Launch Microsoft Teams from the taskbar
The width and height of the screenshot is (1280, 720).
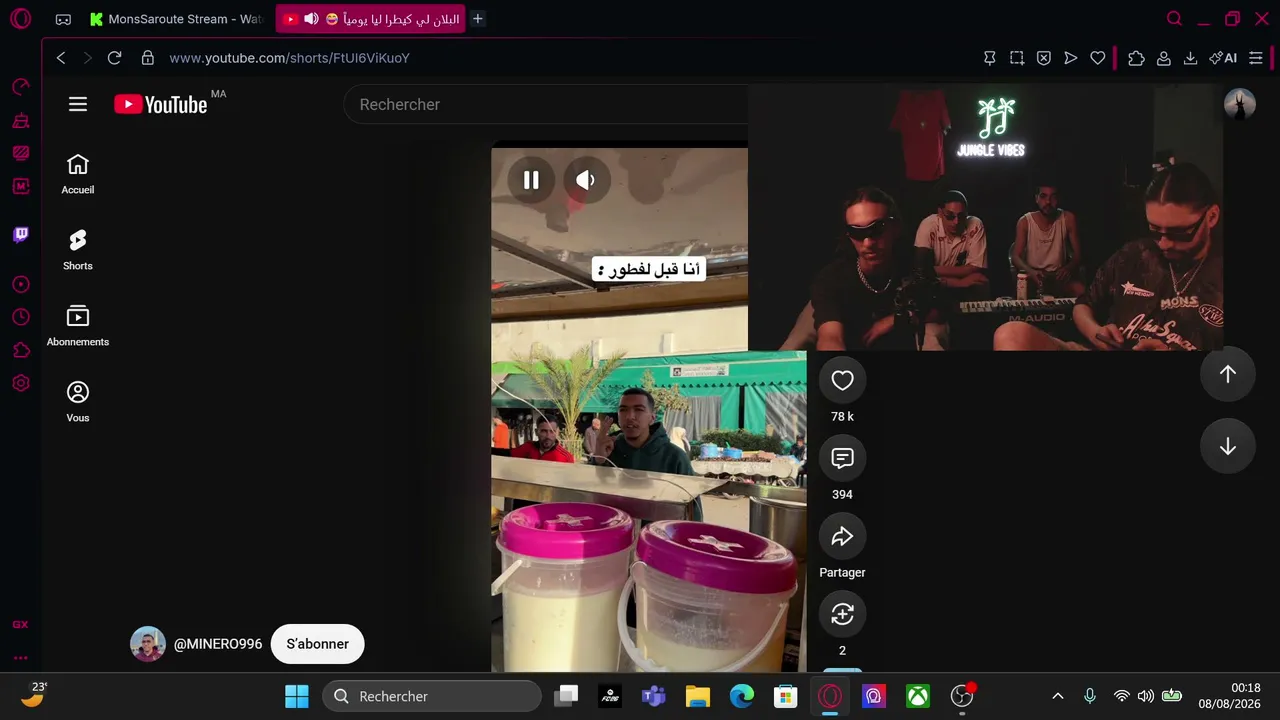(x=654, y=696)
